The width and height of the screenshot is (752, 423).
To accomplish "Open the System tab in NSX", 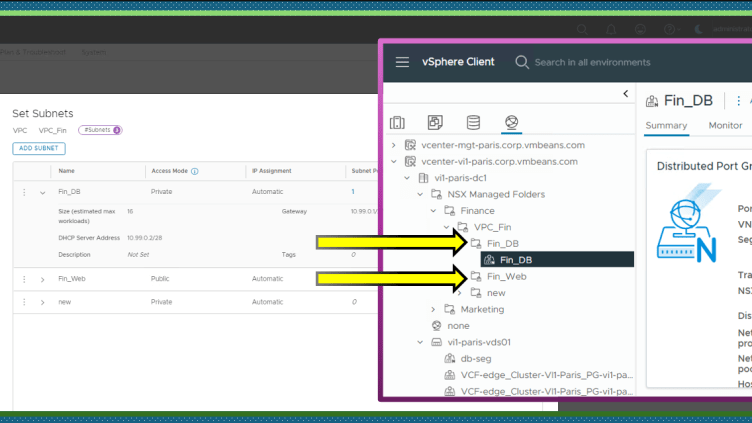I will tap(94, 52).
